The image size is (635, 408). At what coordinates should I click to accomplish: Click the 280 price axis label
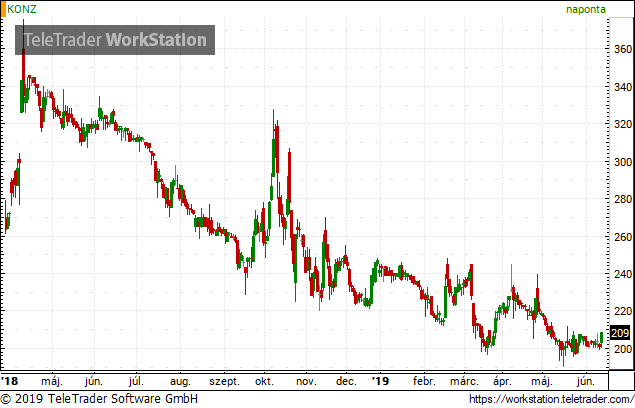tap(623, 199)
